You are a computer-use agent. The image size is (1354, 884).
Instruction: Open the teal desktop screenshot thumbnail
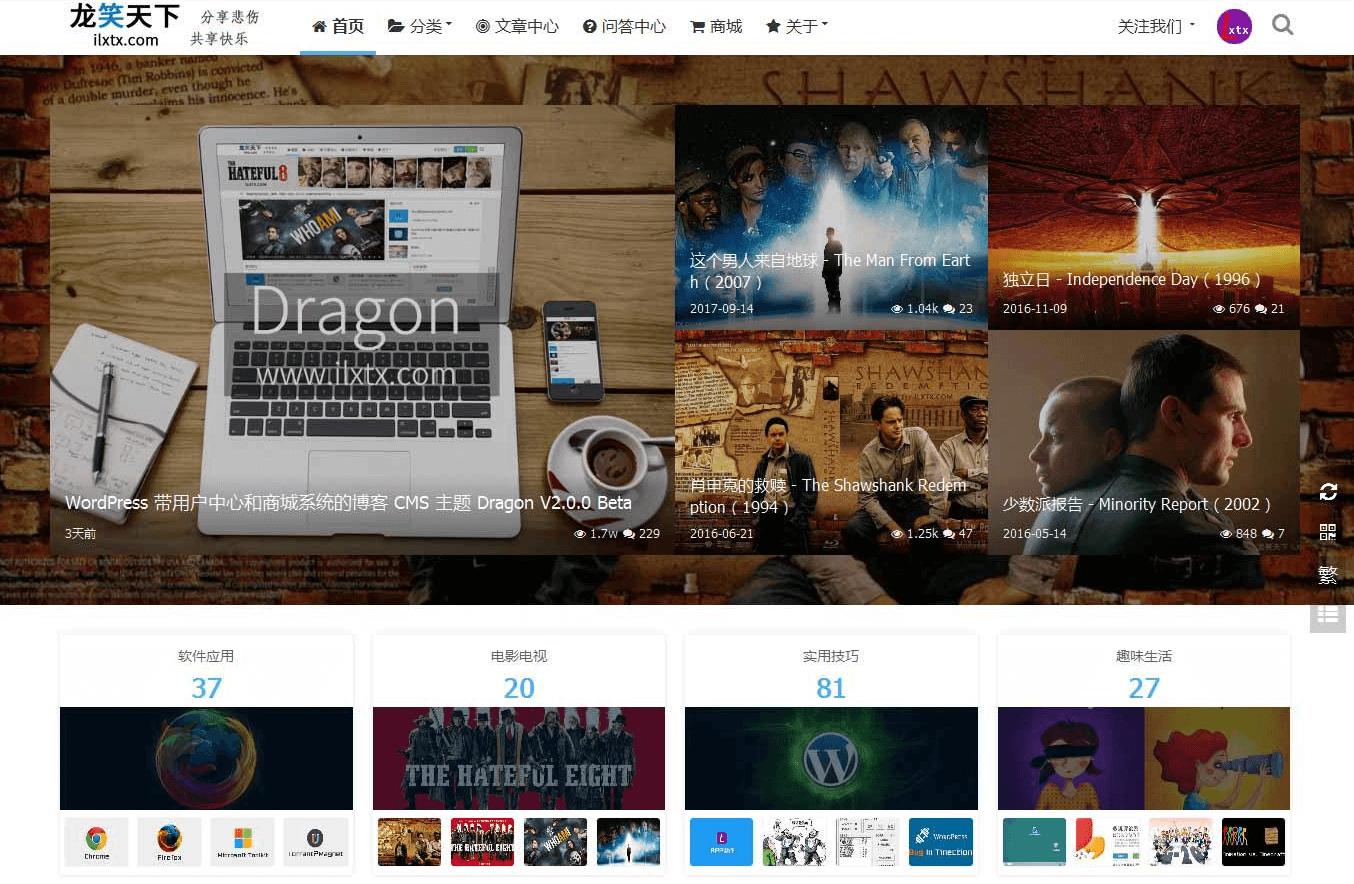(x=1034, y=842)
